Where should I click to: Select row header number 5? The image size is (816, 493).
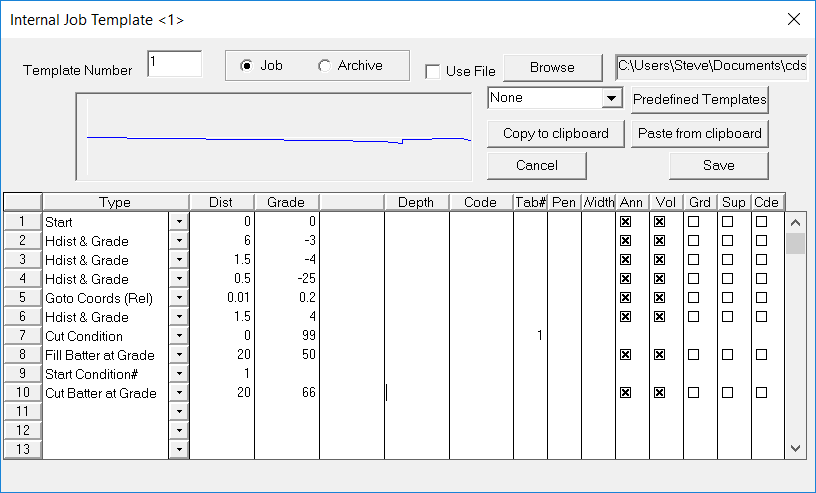tap(22, 298)
